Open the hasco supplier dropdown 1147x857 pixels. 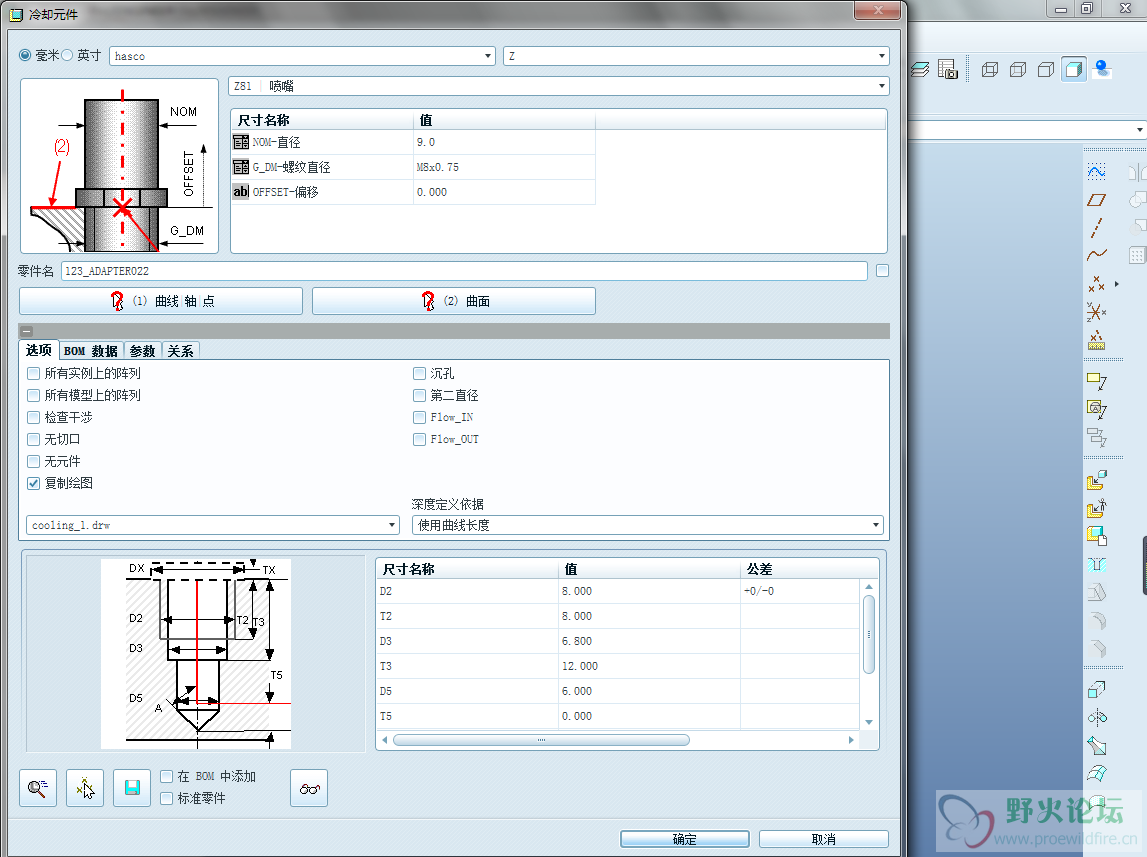click(x=302, y=56)
